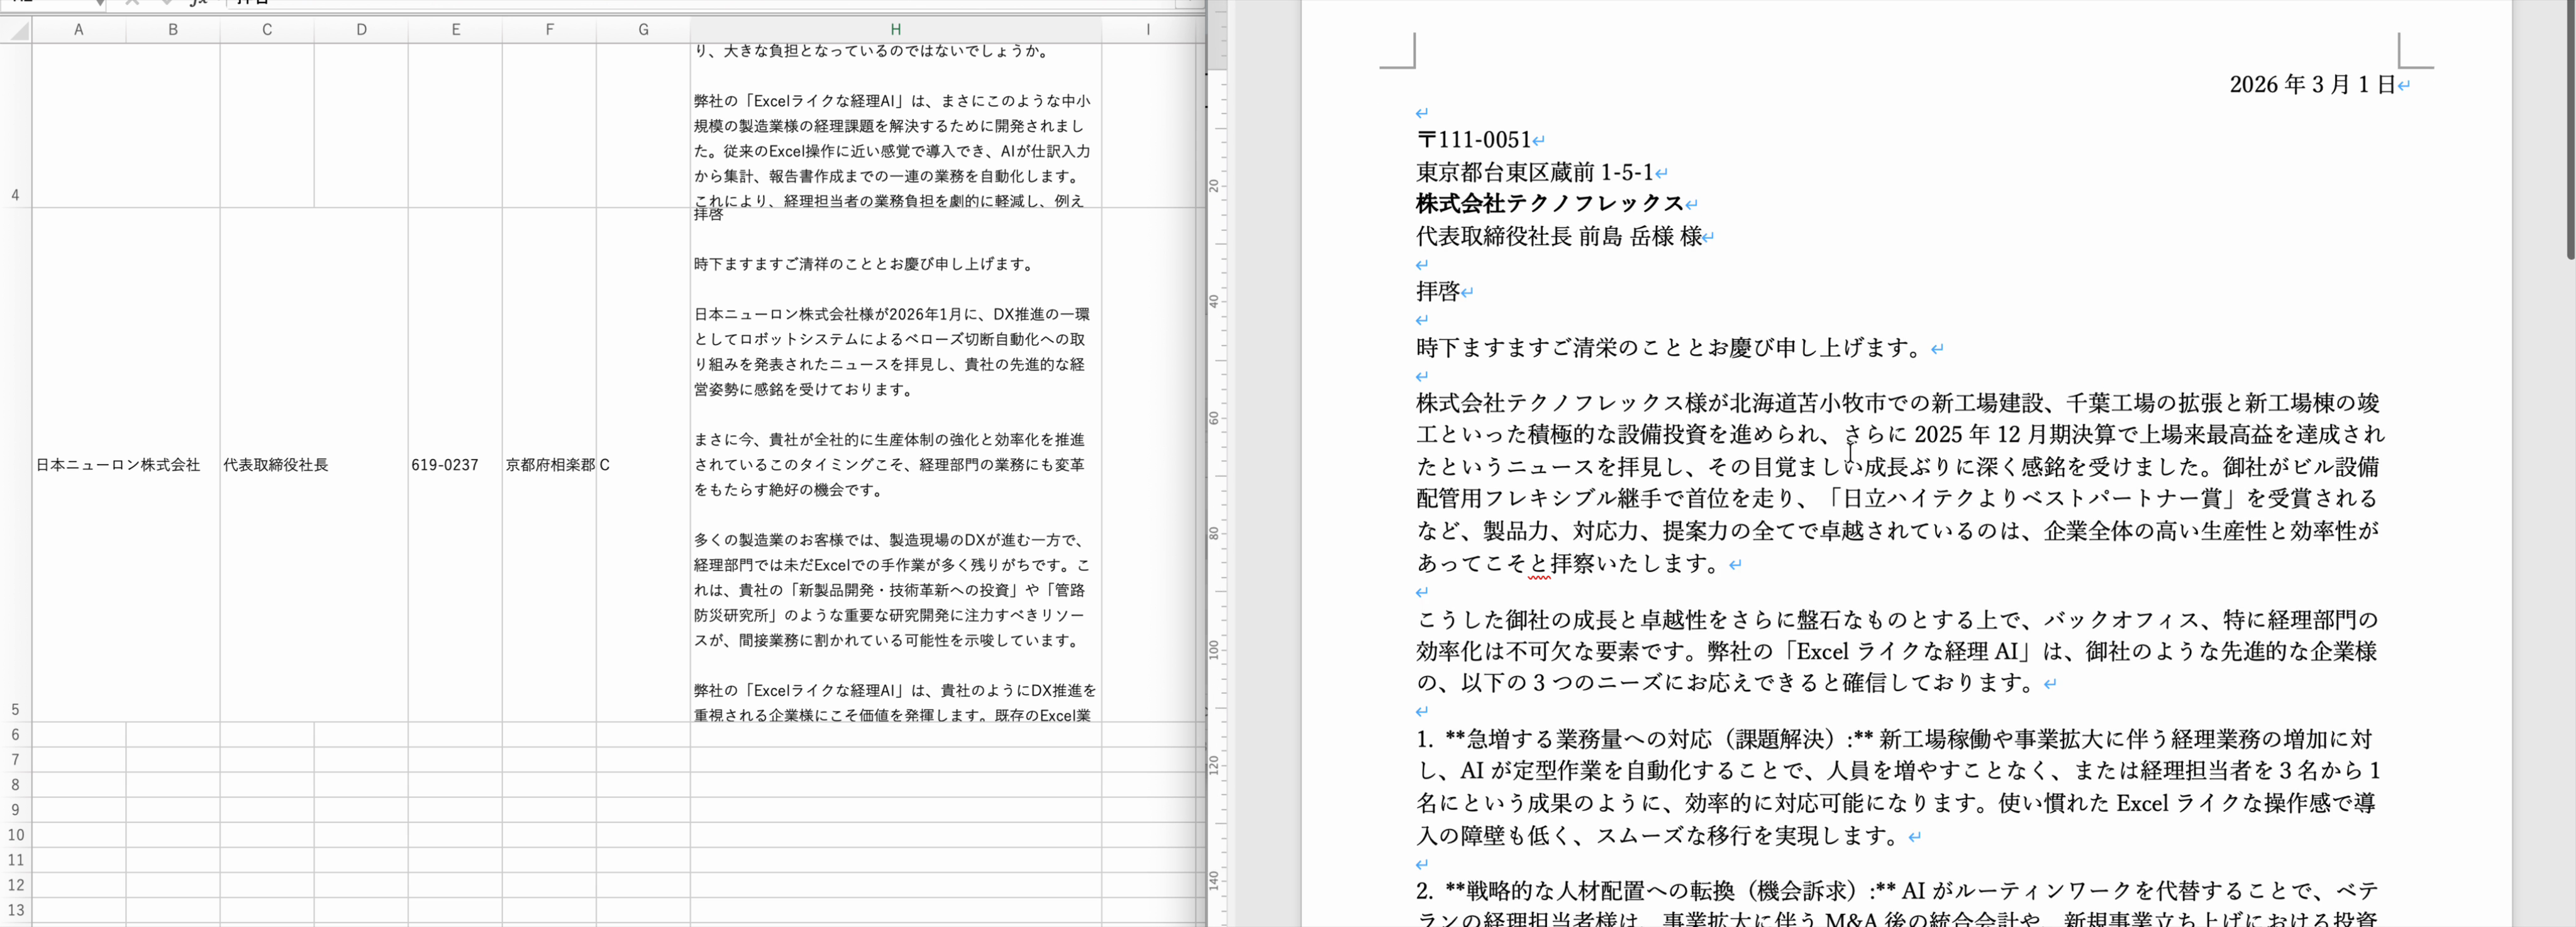Viewport: 2576px width, 927px height.
Task: Select column I header
Action: pyautogui.click(x=1147, y=30)
